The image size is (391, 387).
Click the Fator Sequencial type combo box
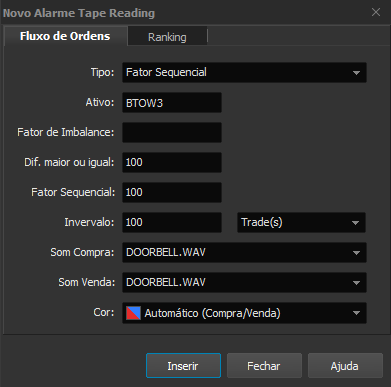pos(244,72)
